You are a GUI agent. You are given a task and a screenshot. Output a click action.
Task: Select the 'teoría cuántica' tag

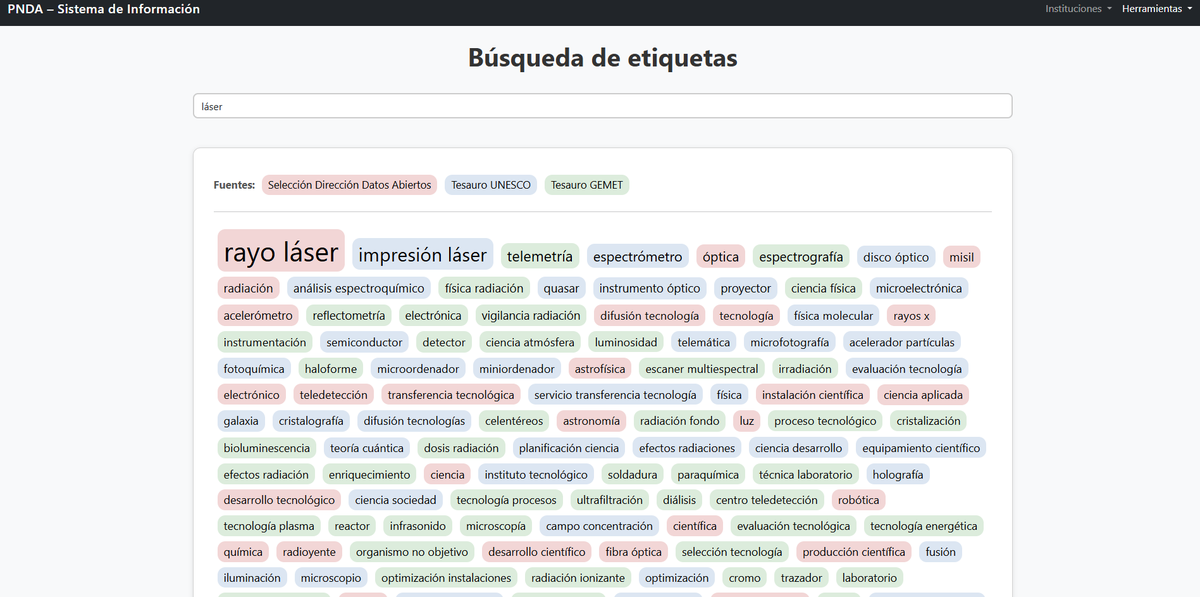click(367, 448)
